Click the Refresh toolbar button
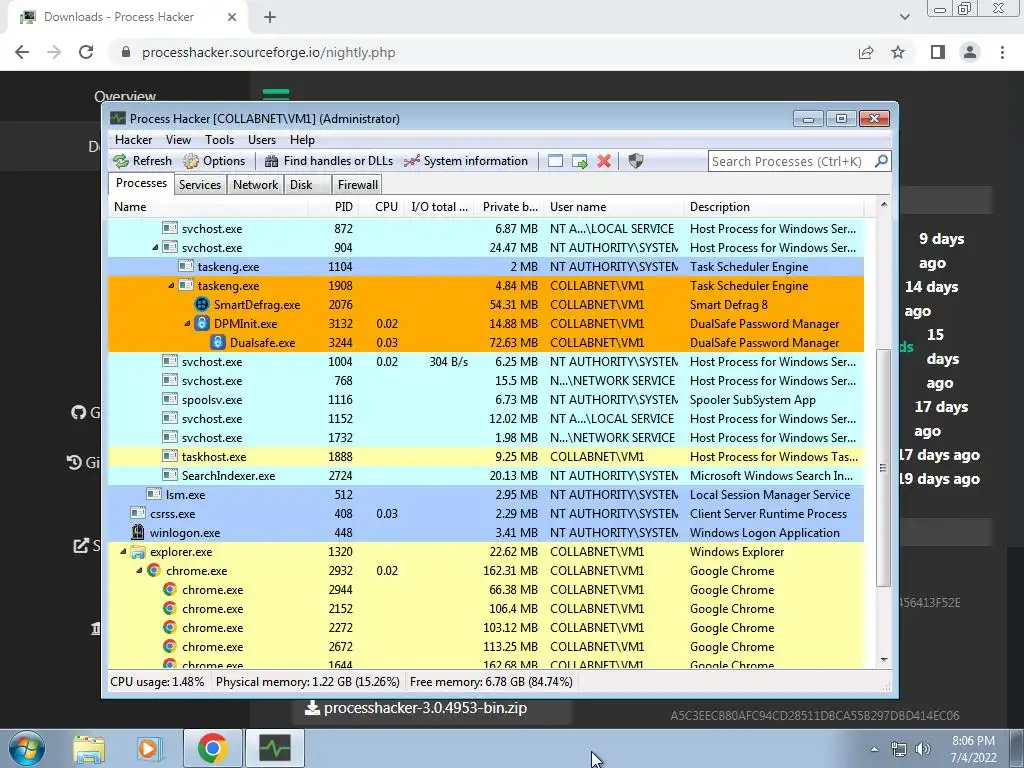Image resolution: width=1024 pixels, height=768 pixels. tap(142, 161)
